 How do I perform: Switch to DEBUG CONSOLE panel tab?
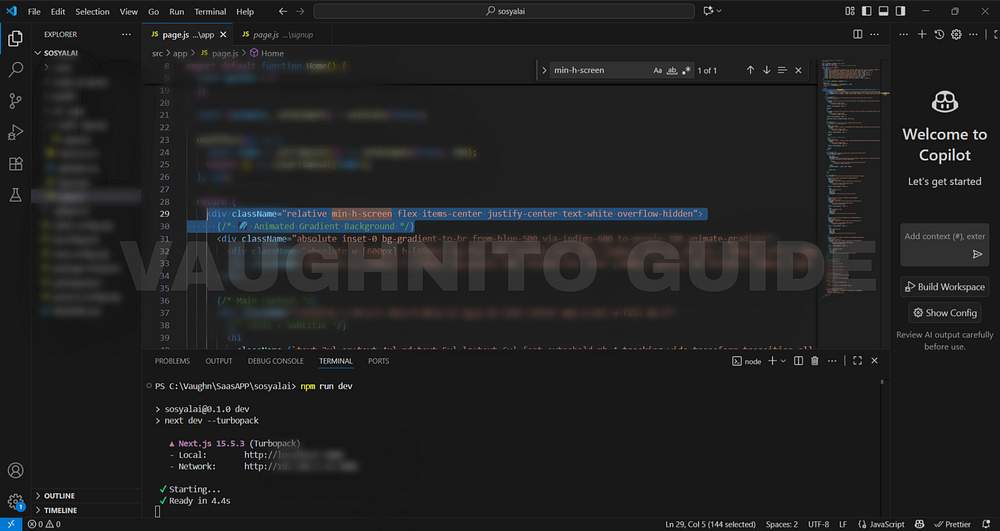click(x=276, y=361)
